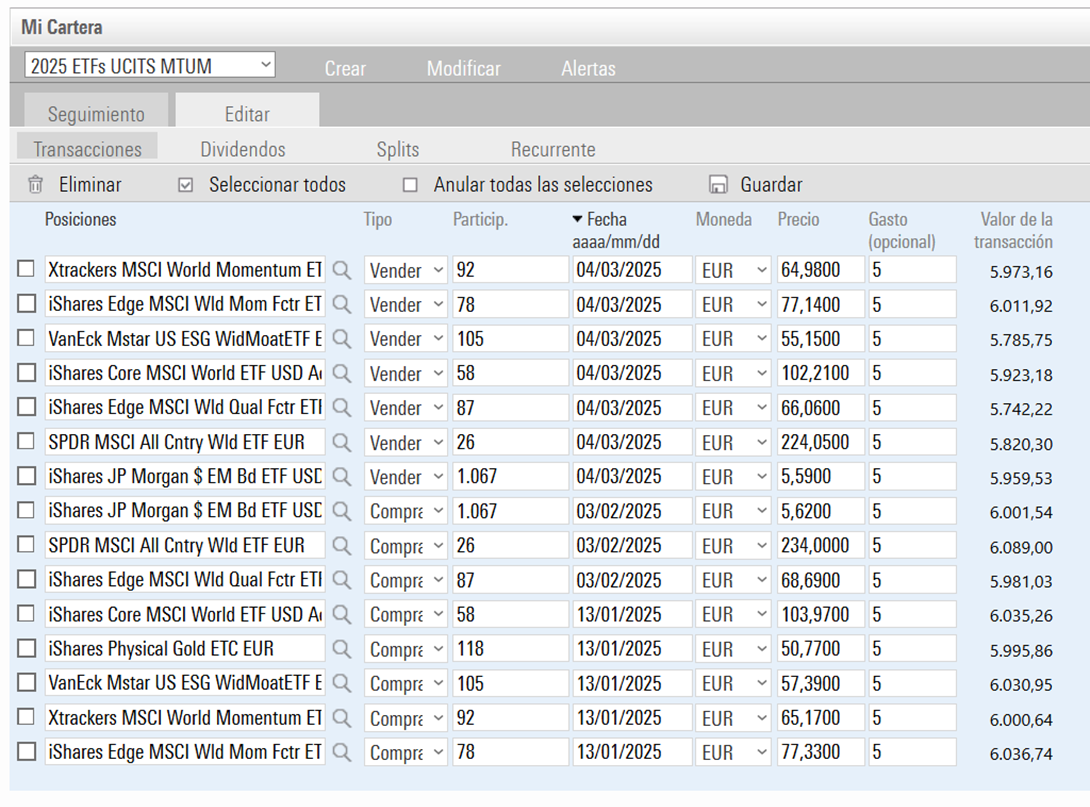
Task: Switch to the Editar tab
Action: tap(247, 111)
